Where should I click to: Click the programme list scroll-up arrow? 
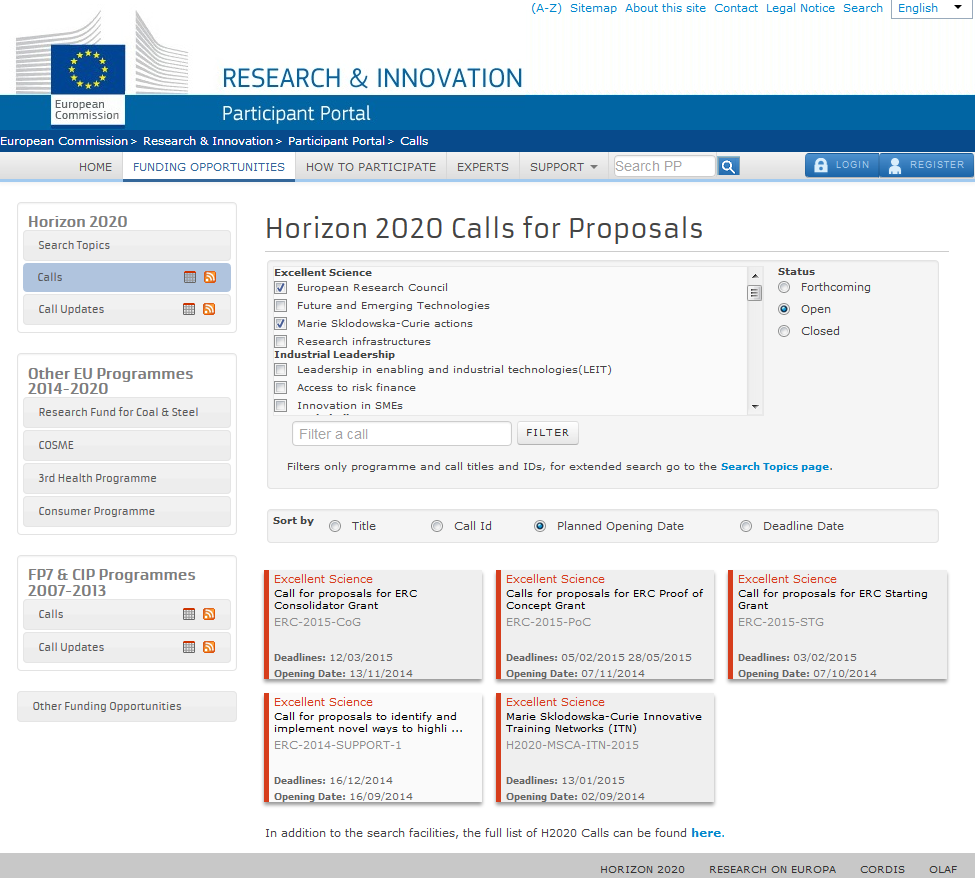[755, 275]
